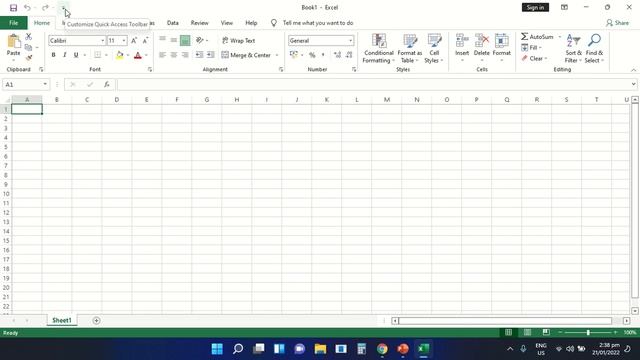This screenshot has height=360, width=640.
Task: Click the Sign in button
Action: (x=535, y=7)
